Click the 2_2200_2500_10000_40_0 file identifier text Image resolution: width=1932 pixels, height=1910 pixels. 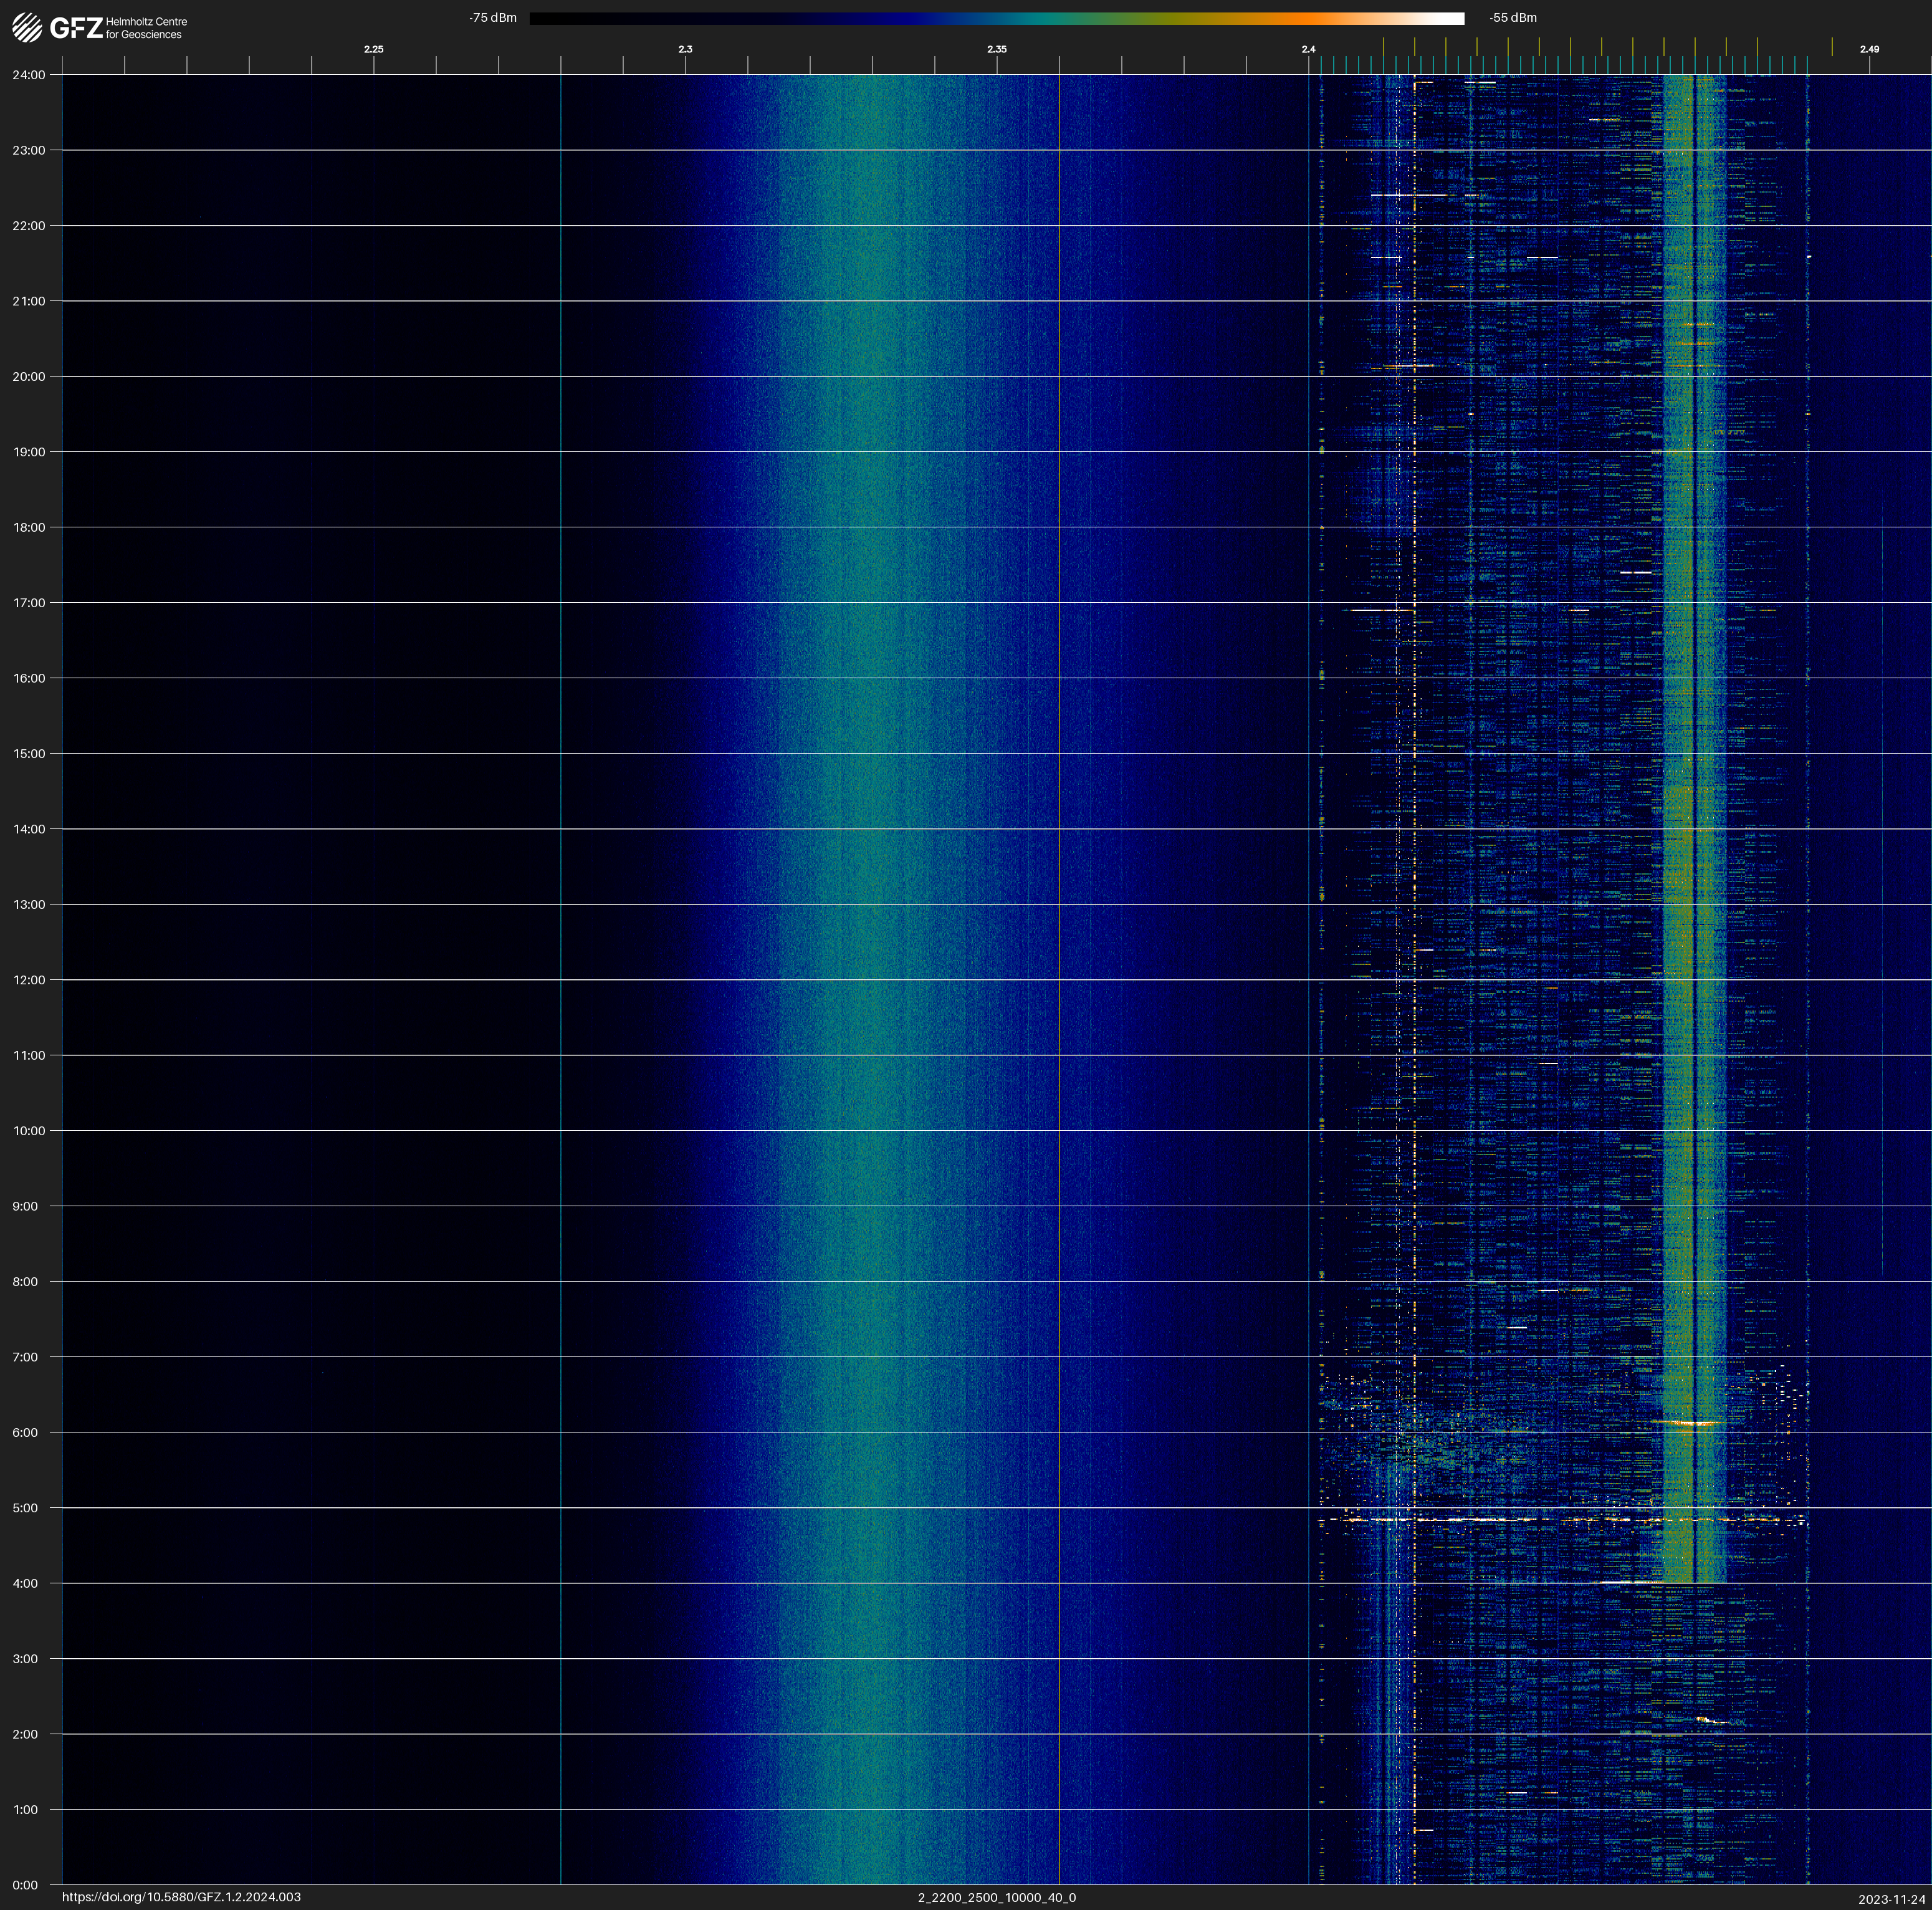996,1897
